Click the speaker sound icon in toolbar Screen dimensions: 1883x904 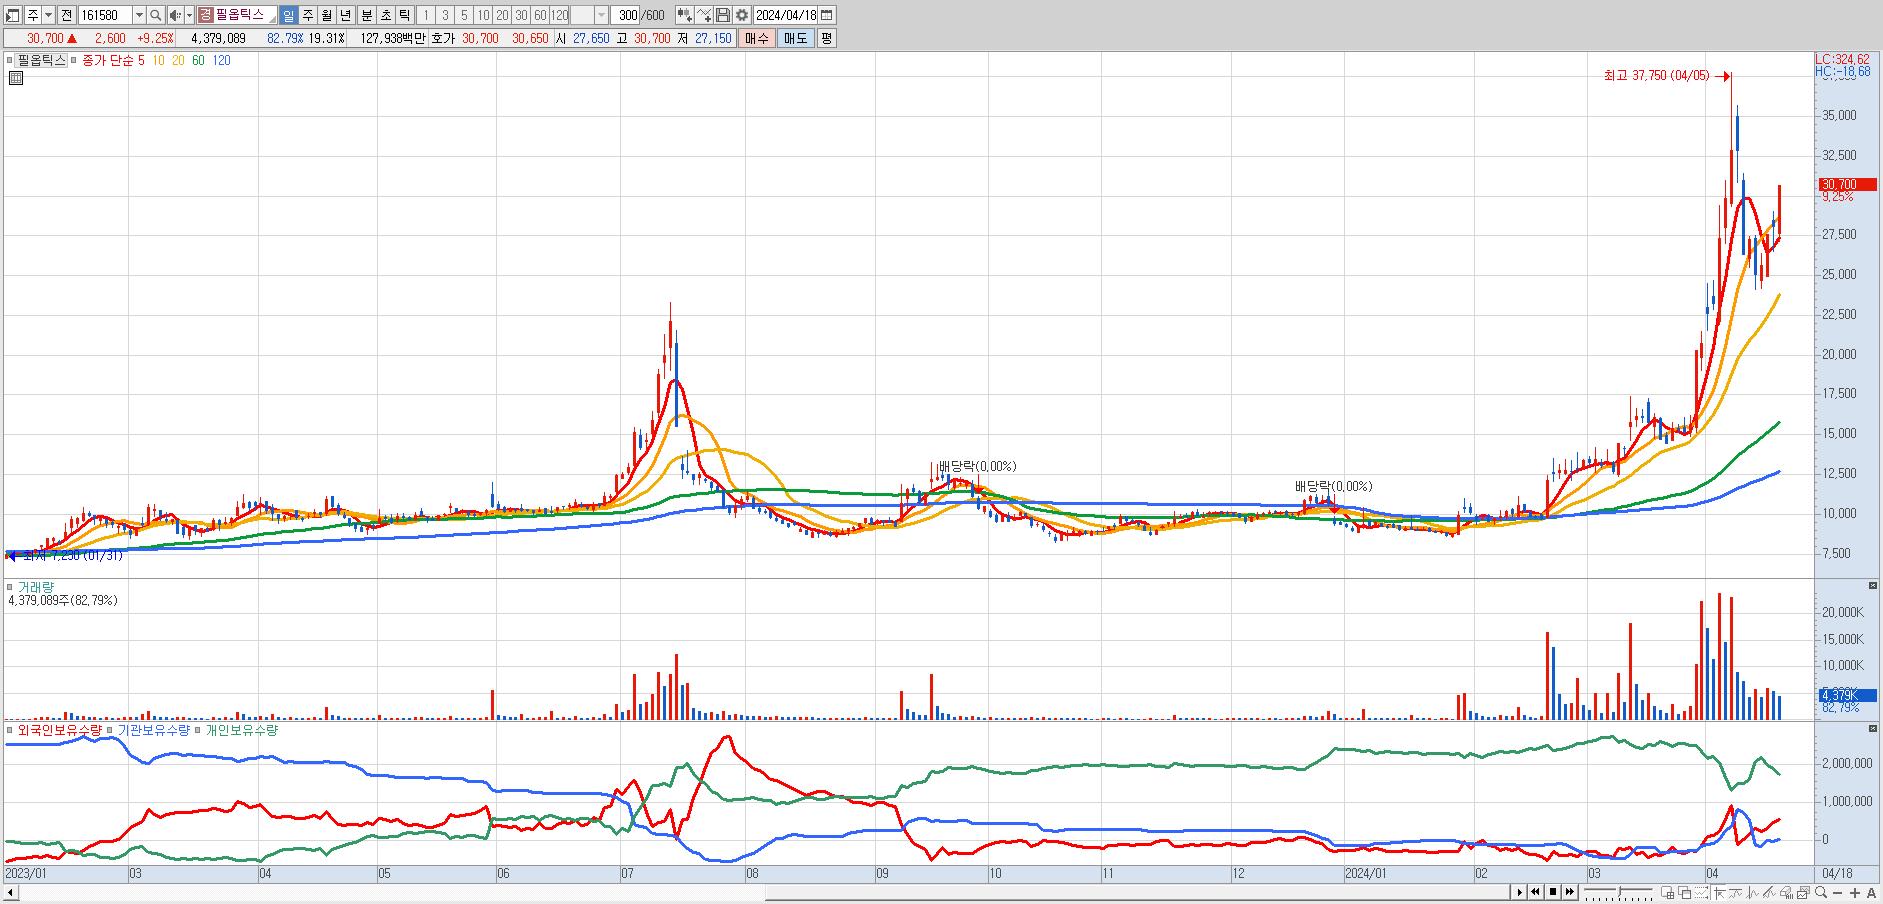tap(175, 15)
